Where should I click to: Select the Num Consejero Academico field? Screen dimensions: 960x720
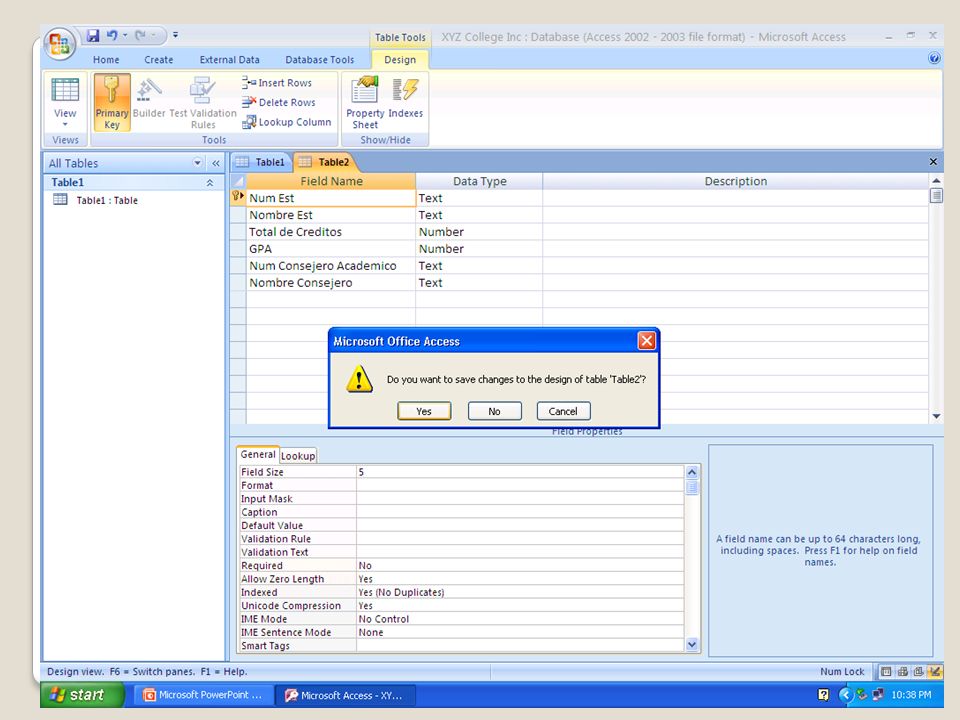331,266
